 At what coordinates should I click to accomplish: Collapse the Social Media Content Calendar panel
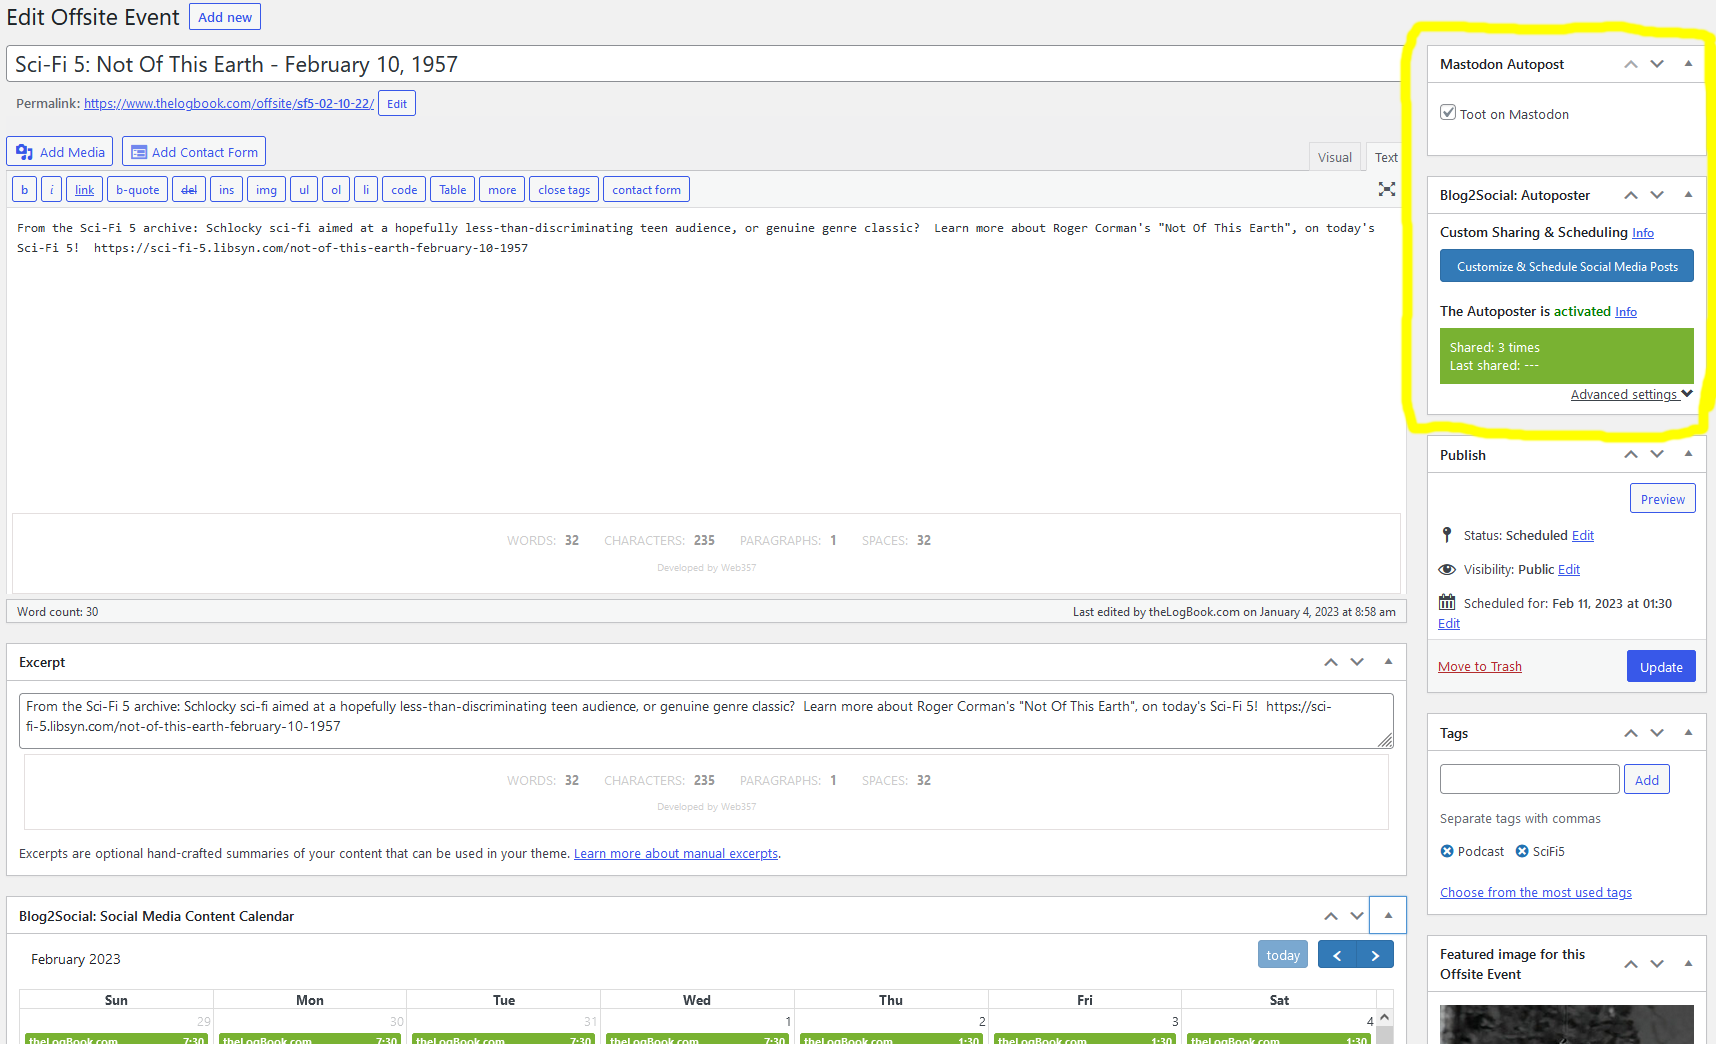point(1388,915)
